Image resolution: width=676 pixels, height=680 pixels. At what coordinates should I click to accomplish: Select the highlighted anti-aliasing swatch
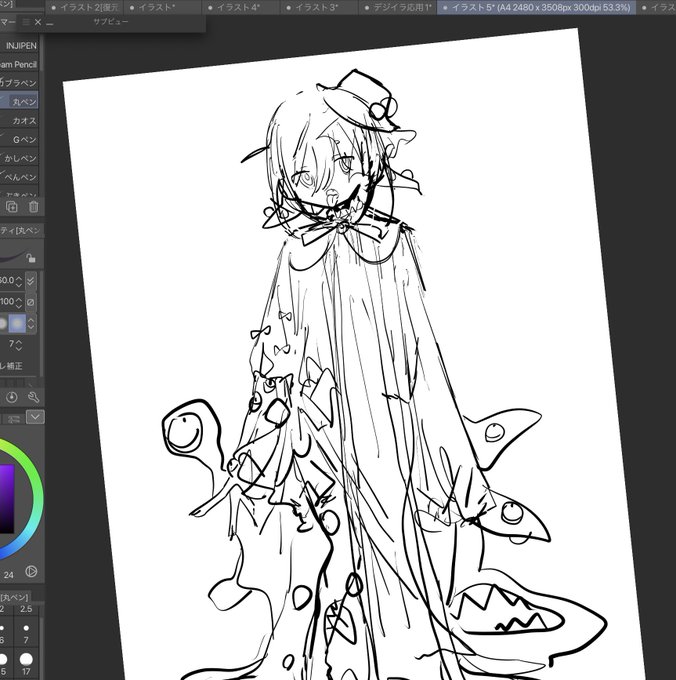pos(17,324)
